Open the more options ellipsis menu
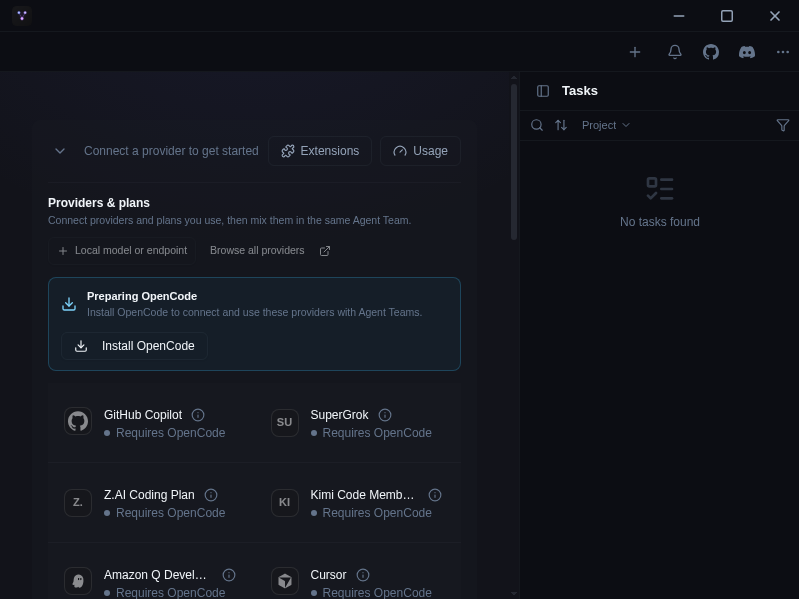 [783, 52]
